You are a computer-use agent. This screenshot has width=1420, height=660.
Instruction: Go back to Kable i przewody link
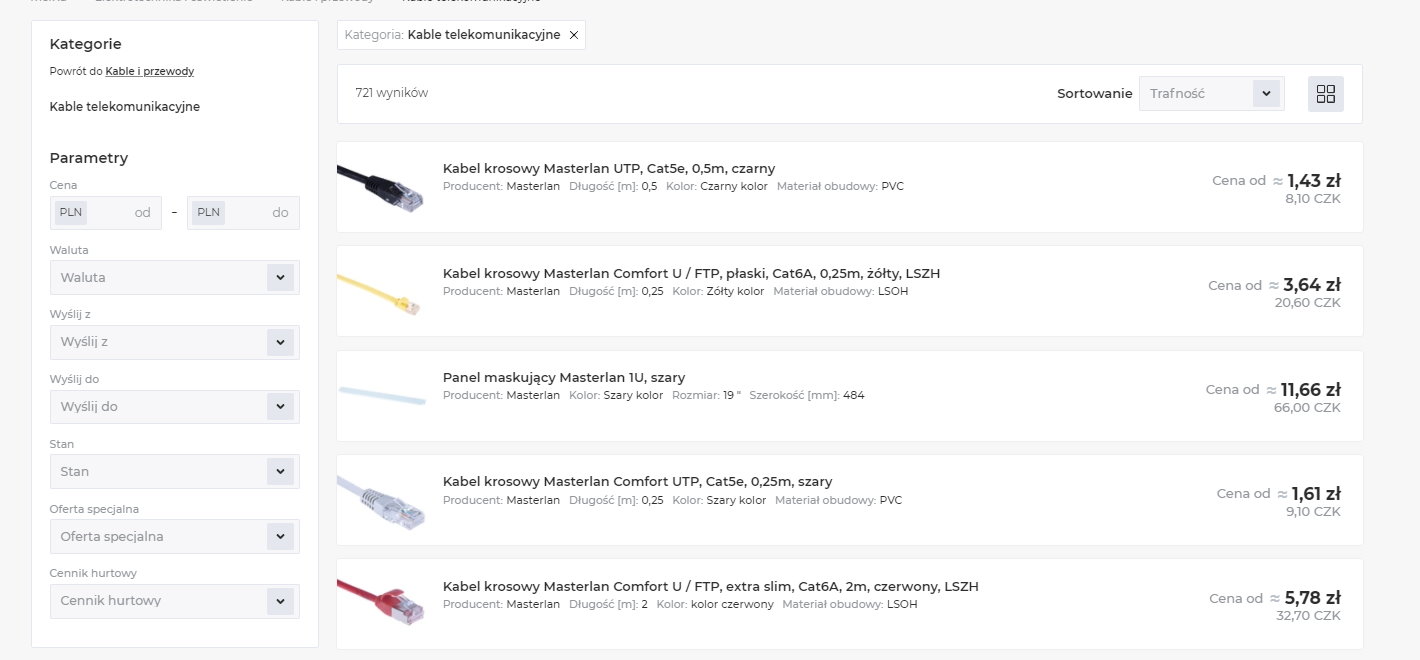[150, 72]
